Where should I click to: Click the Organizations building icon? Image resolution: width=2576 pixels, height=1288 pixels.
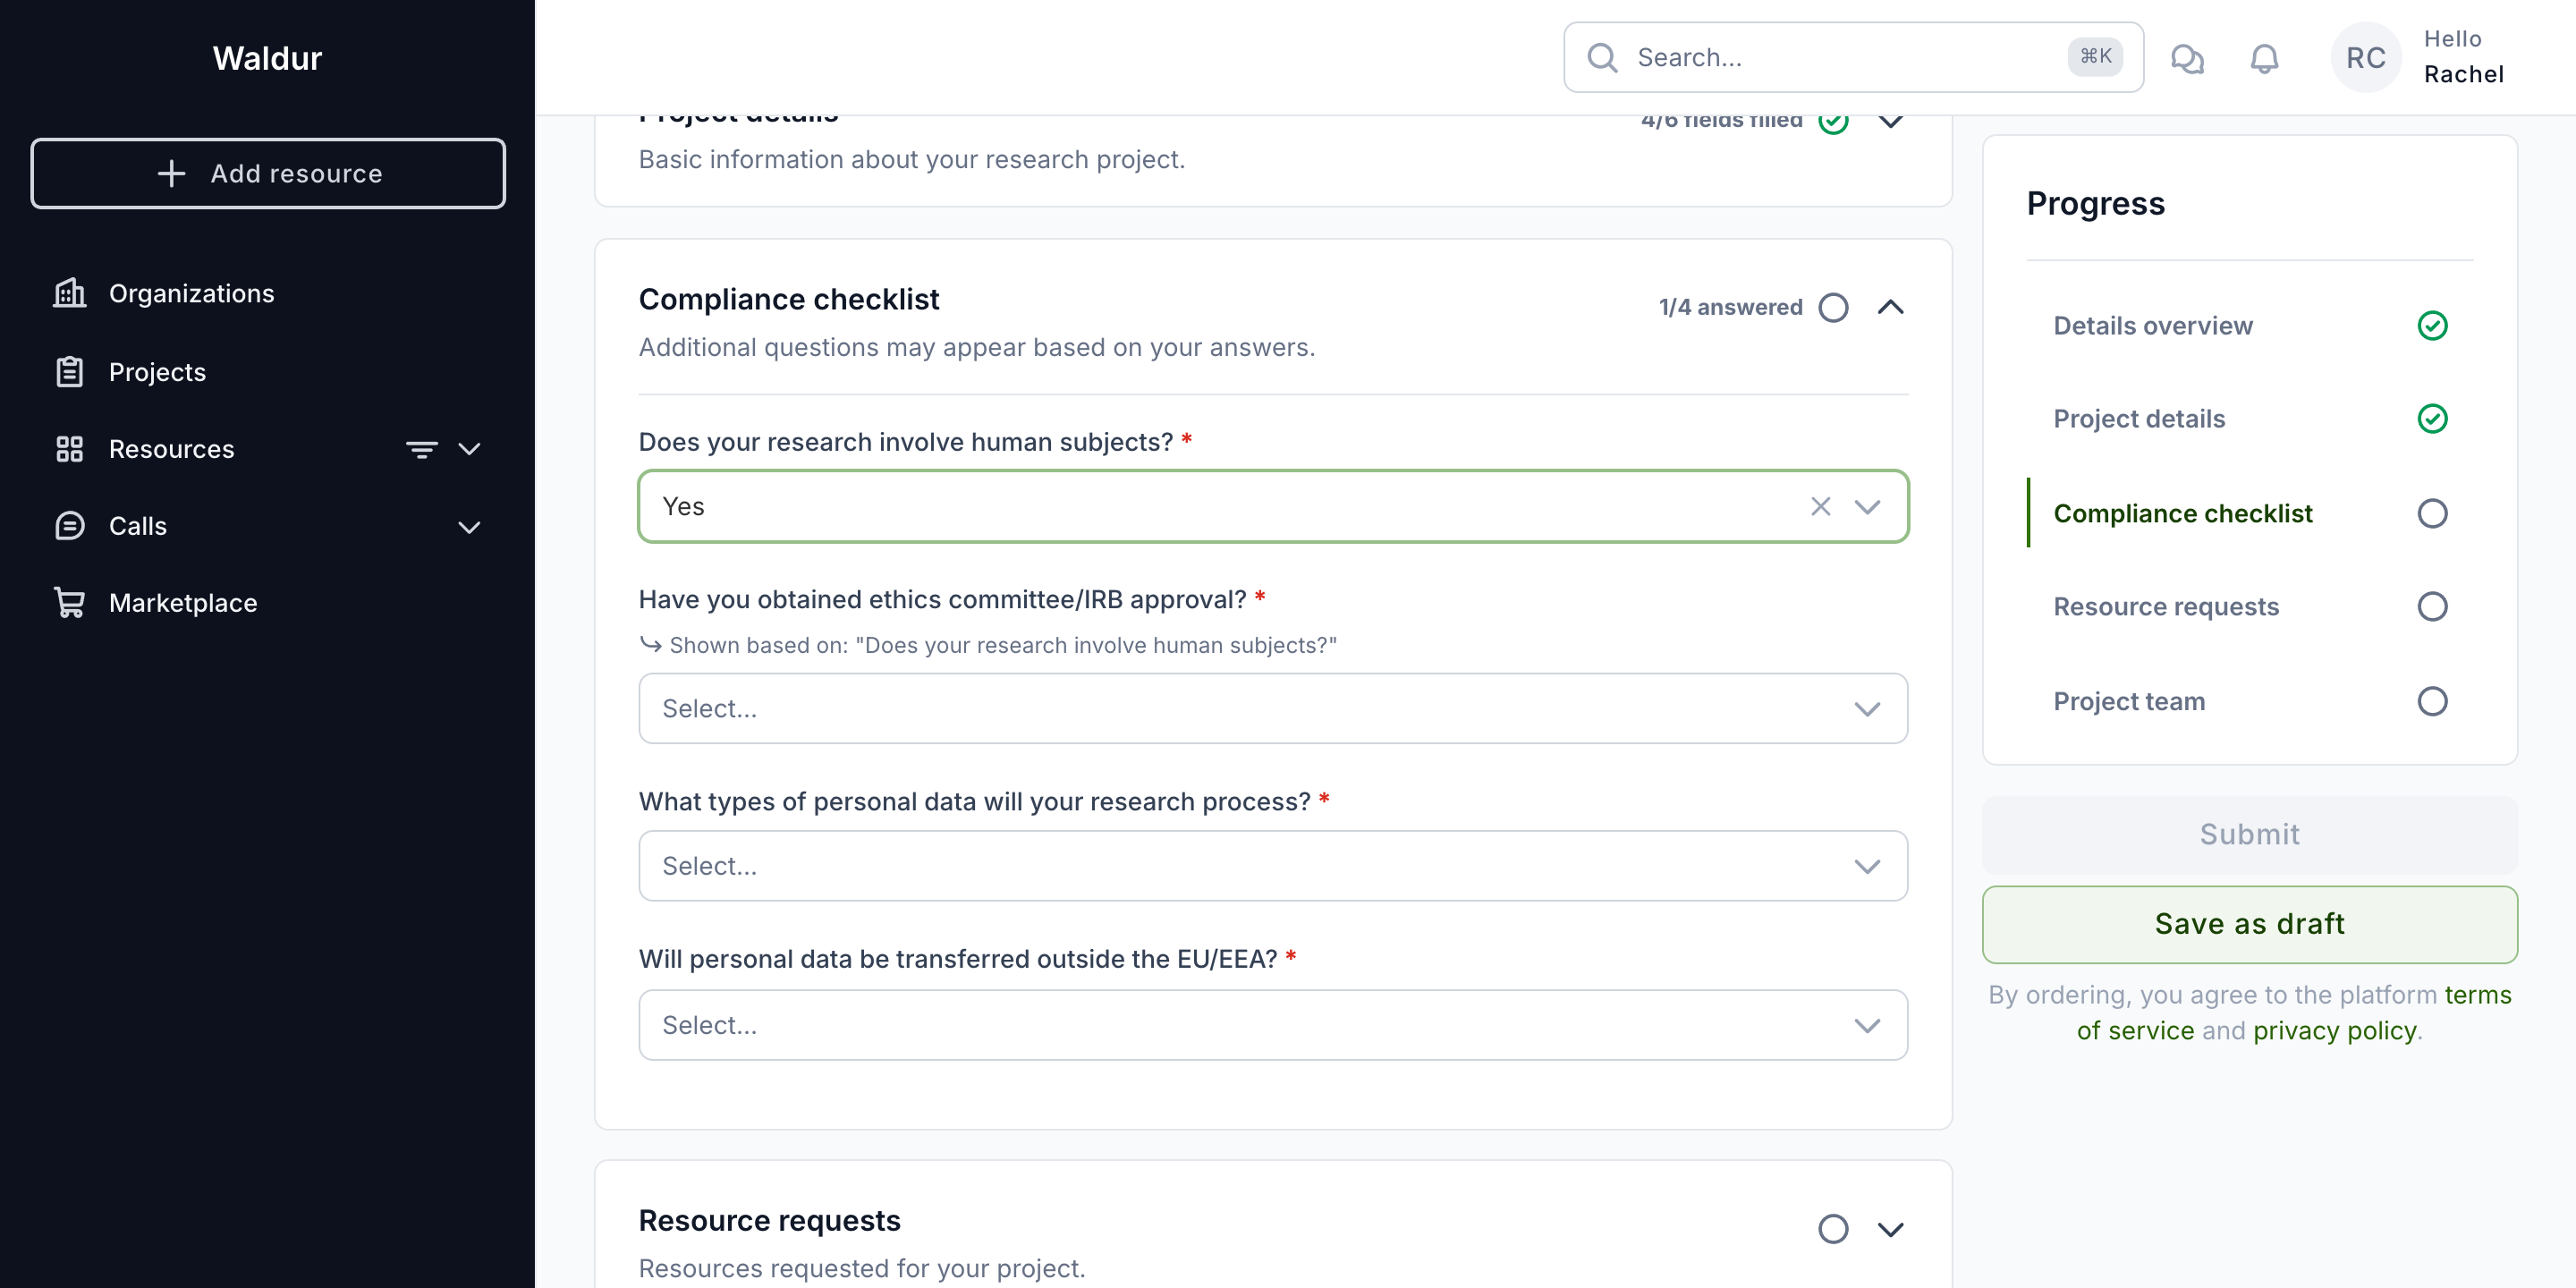pyautogui.click(x=69, y=293)
